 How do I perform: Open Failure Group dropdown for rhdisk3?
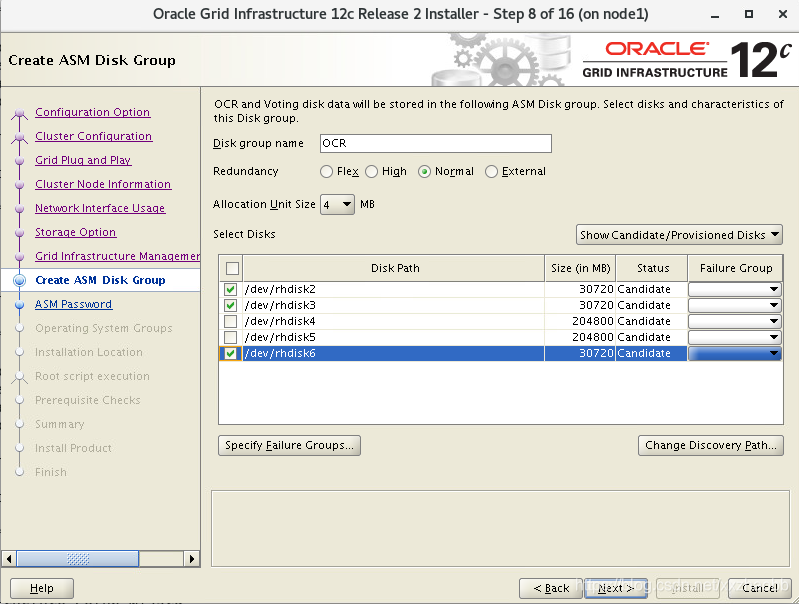735,305
